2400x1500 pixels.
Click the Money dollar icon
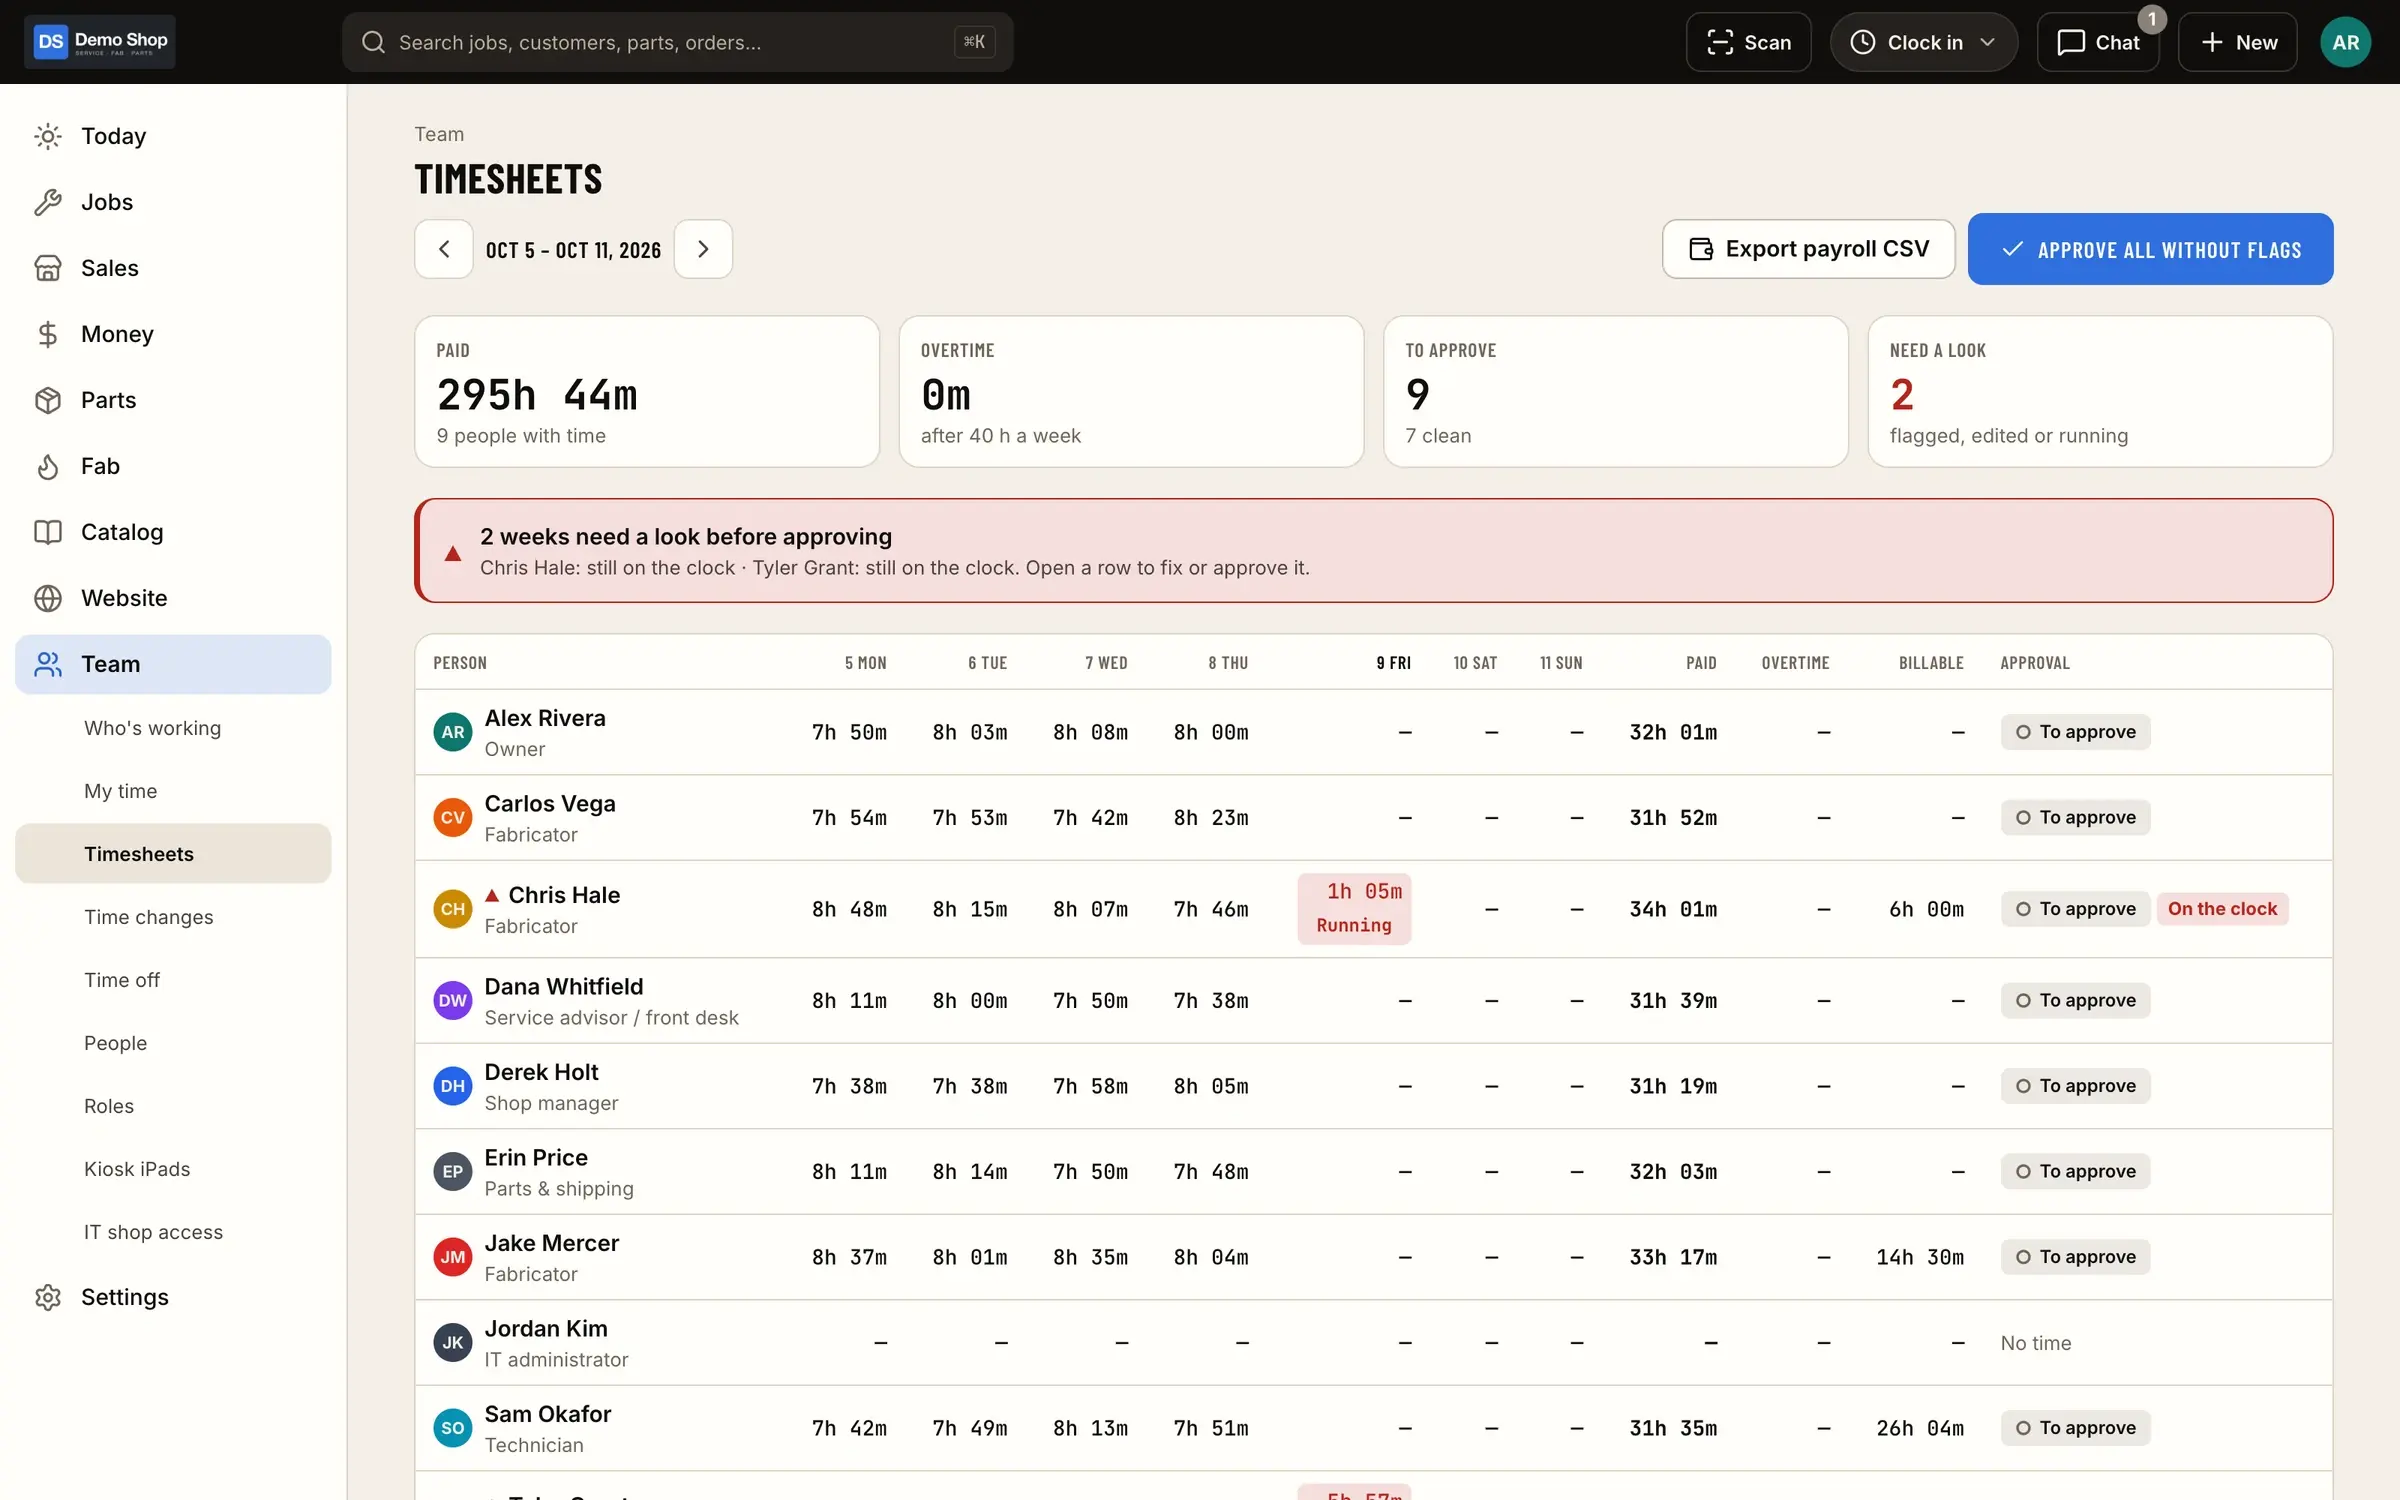tap(48, 334)
